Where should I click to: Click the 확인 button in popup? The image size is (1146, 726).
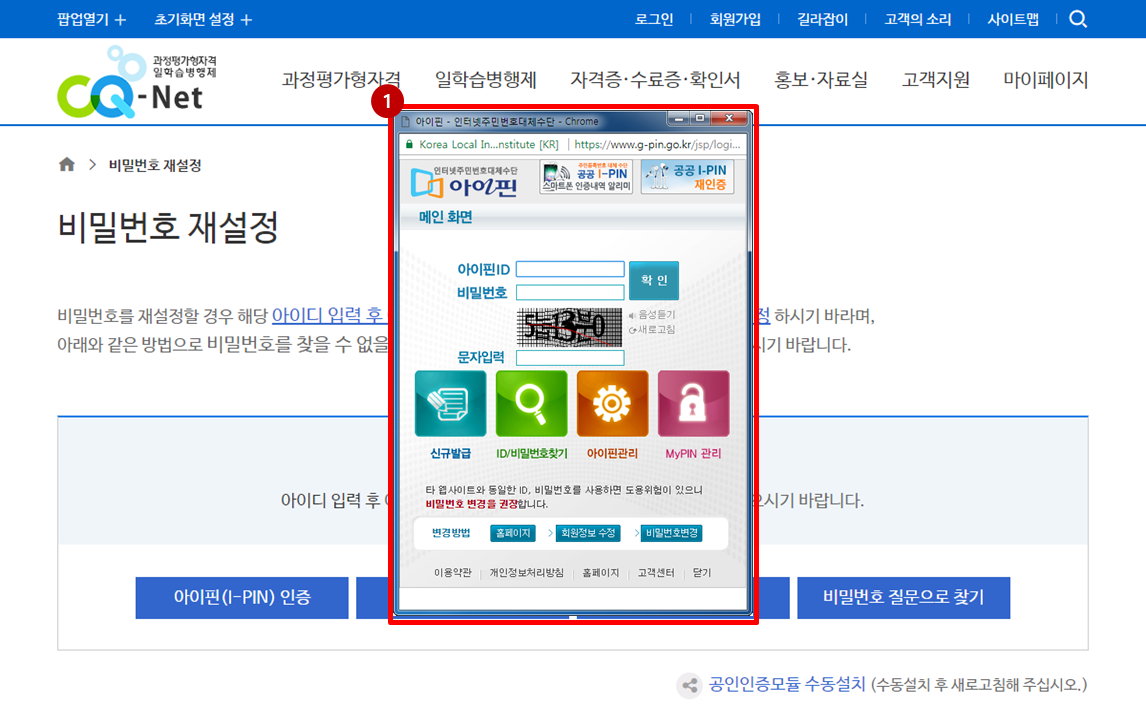point(654,280)
